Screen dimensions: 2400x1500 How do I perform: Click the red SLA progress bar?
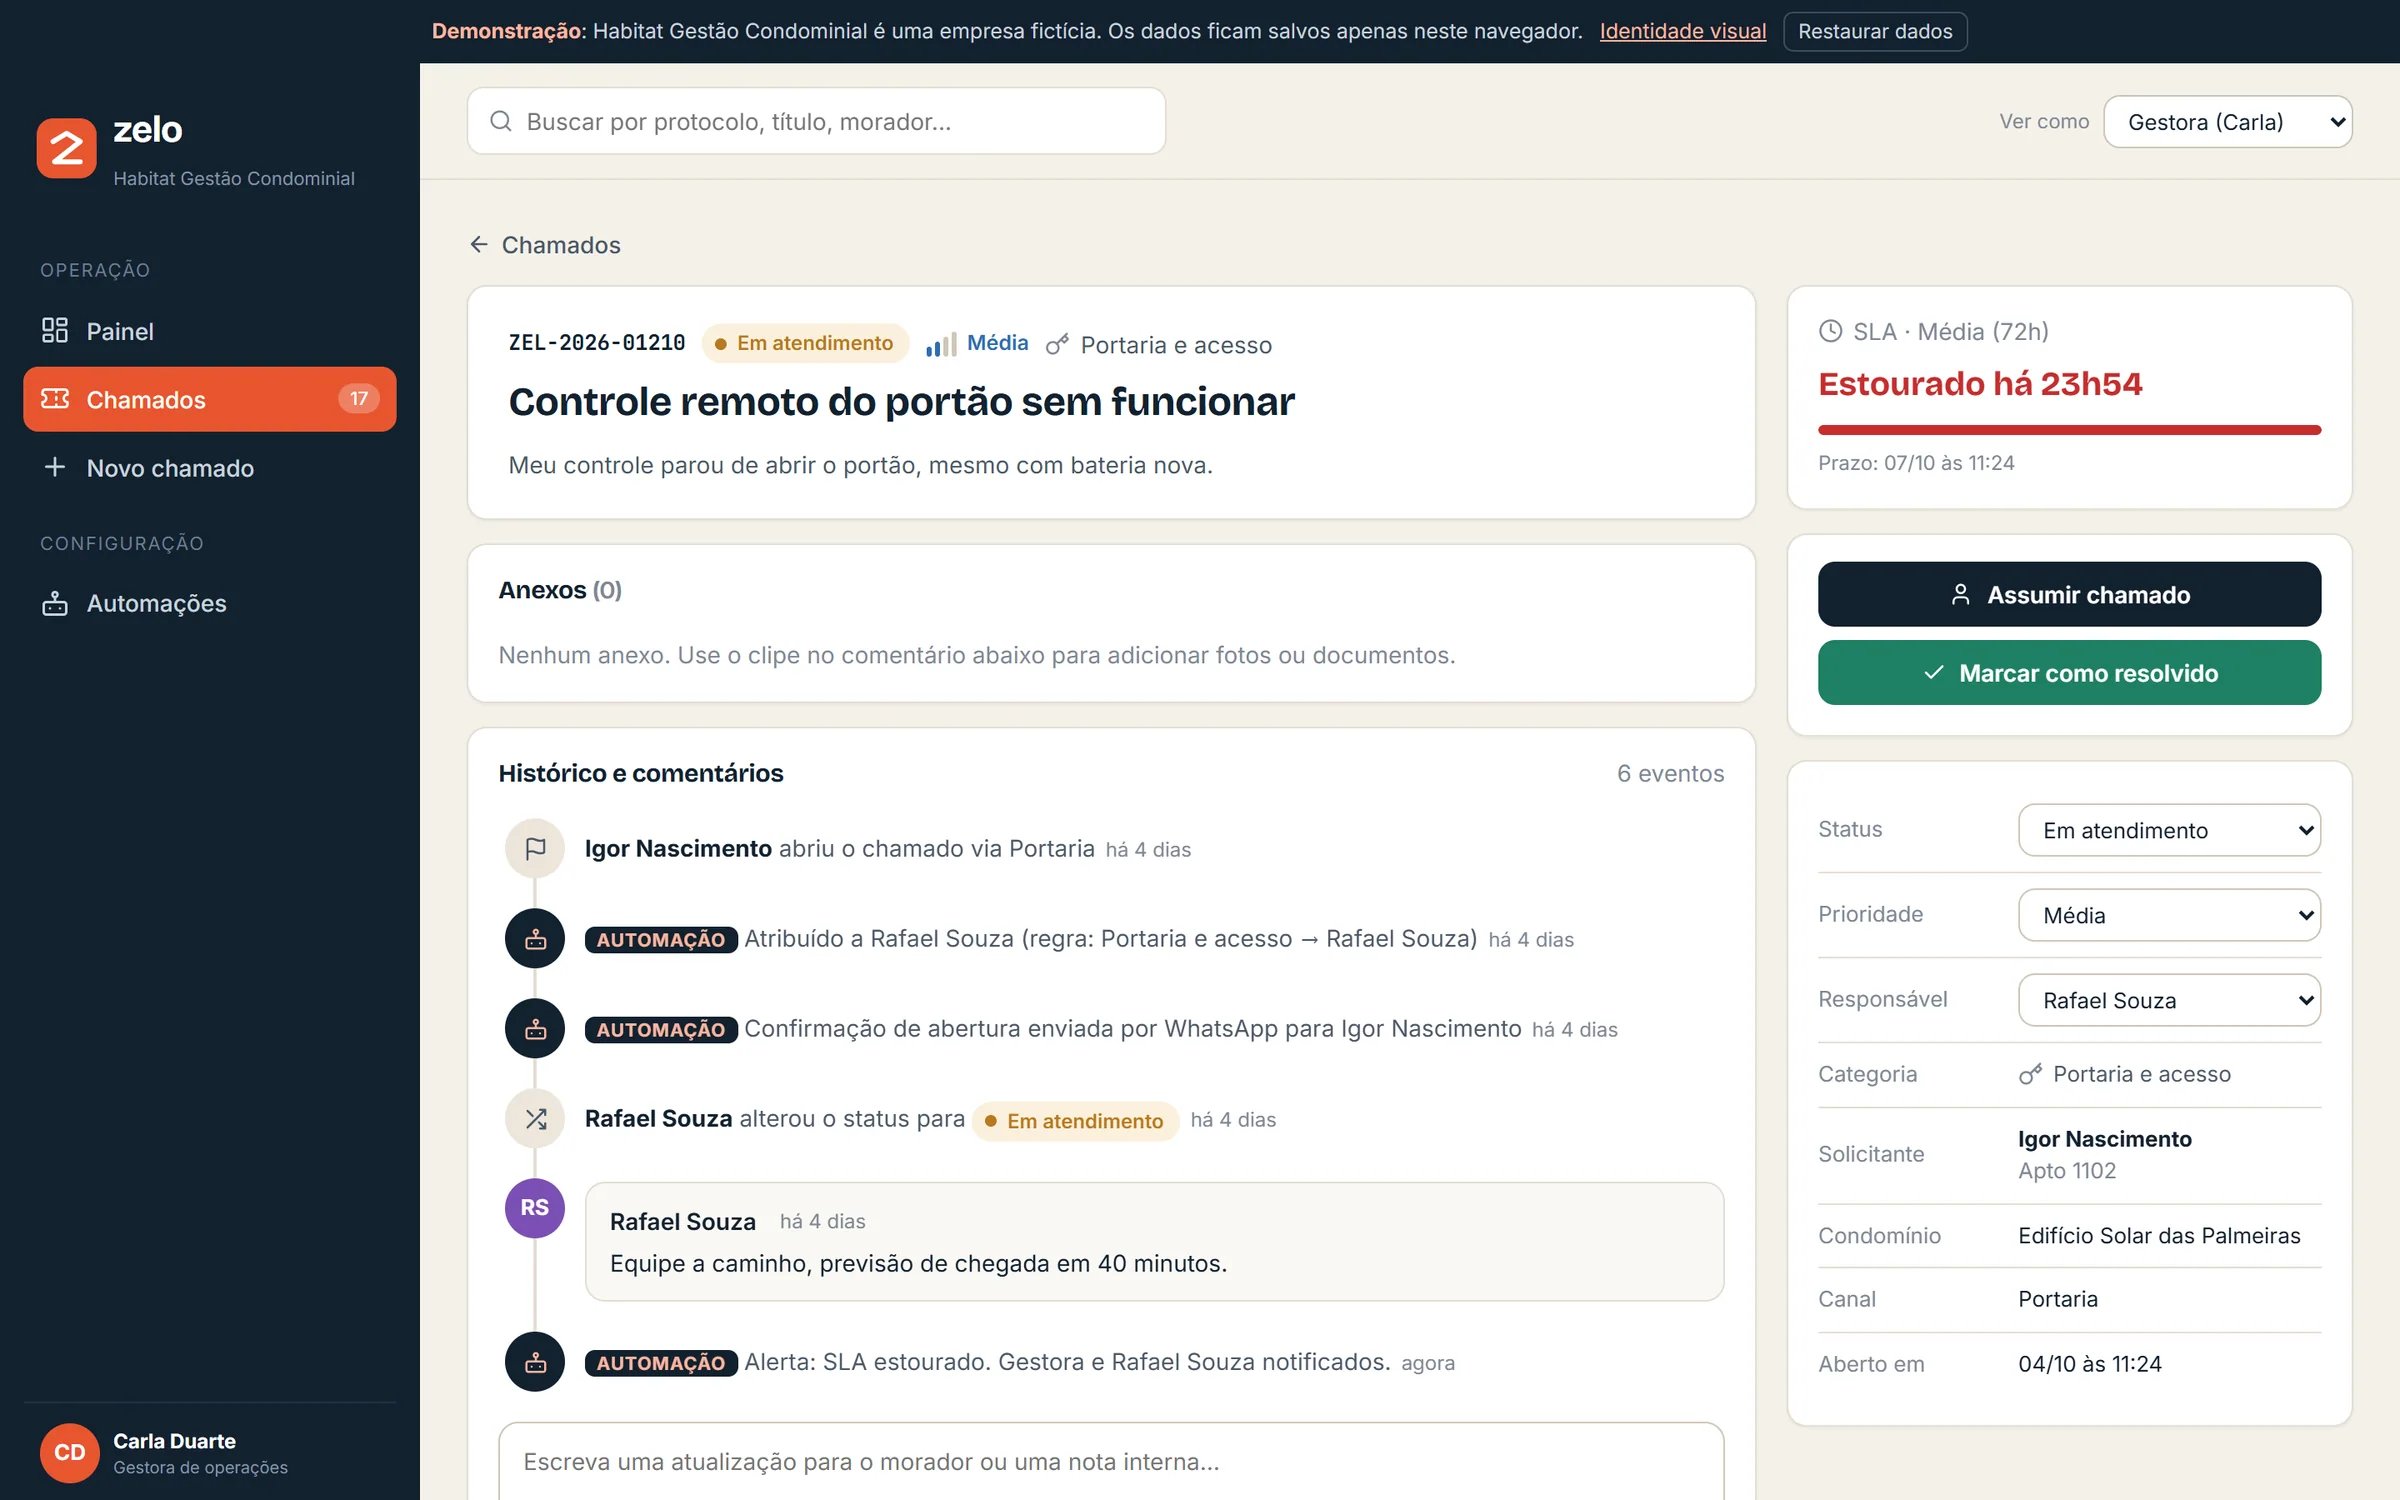[x=2069, y=430]
